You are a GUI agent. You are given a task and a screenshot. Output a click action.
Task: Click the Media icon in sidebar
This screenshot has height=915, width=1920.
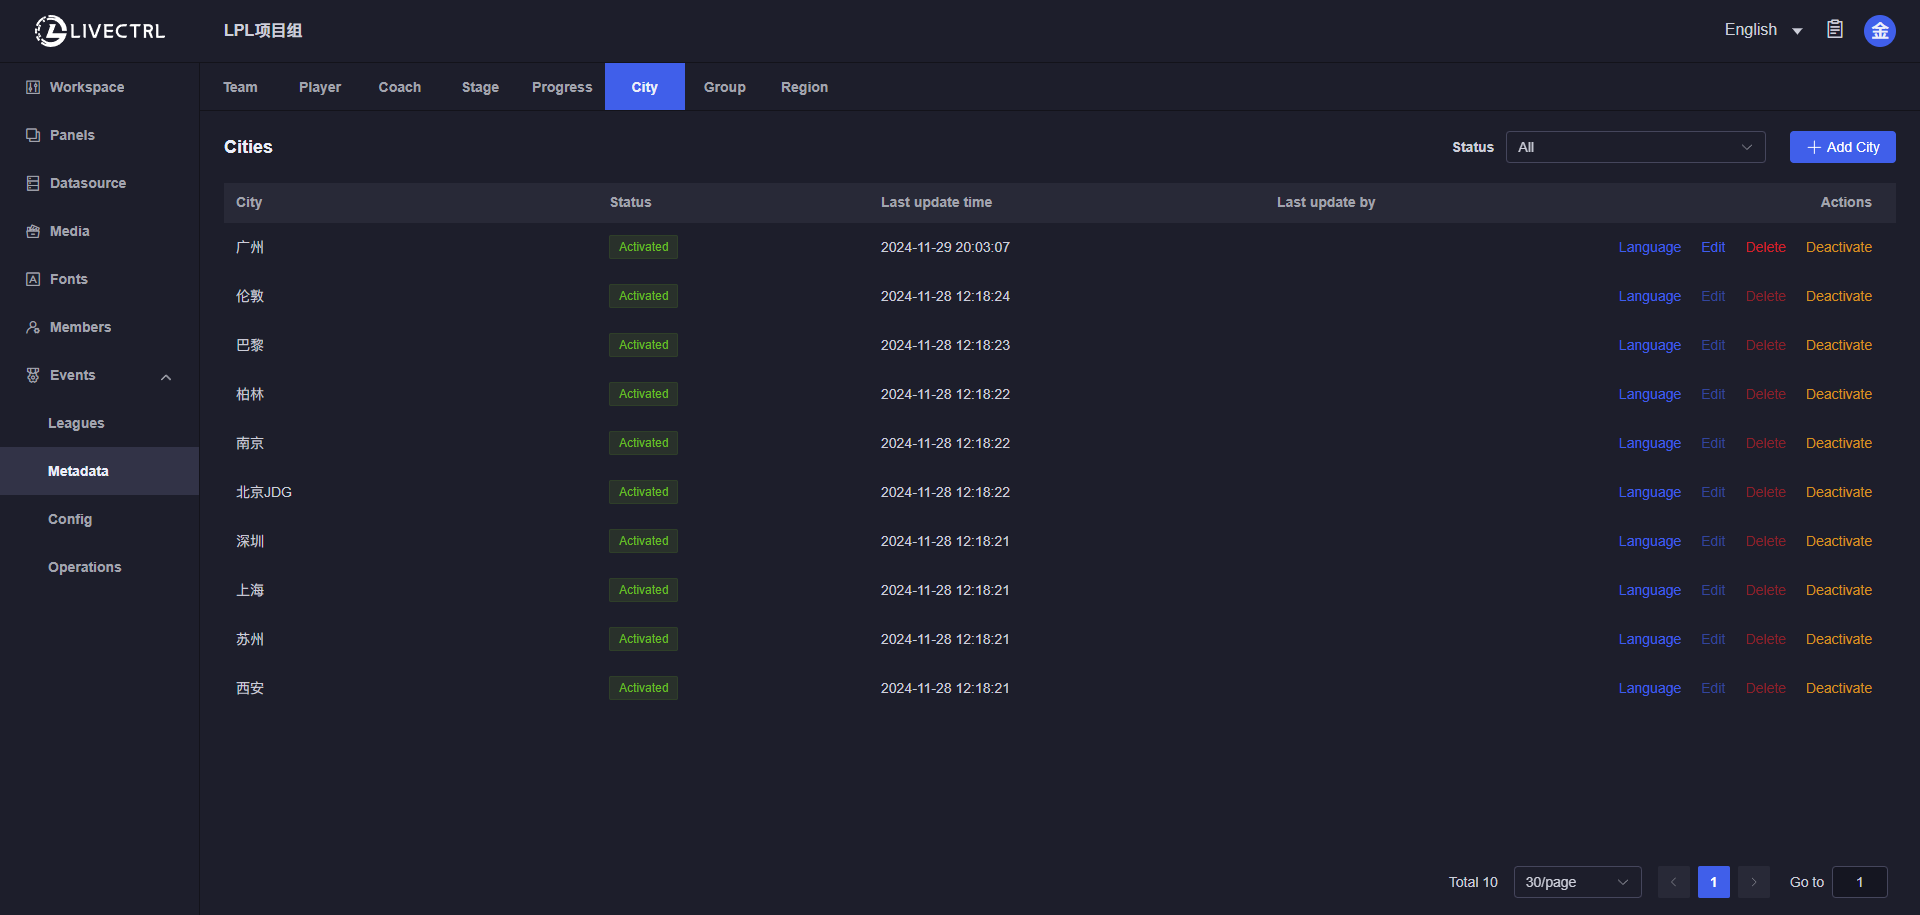pos(33,231)
